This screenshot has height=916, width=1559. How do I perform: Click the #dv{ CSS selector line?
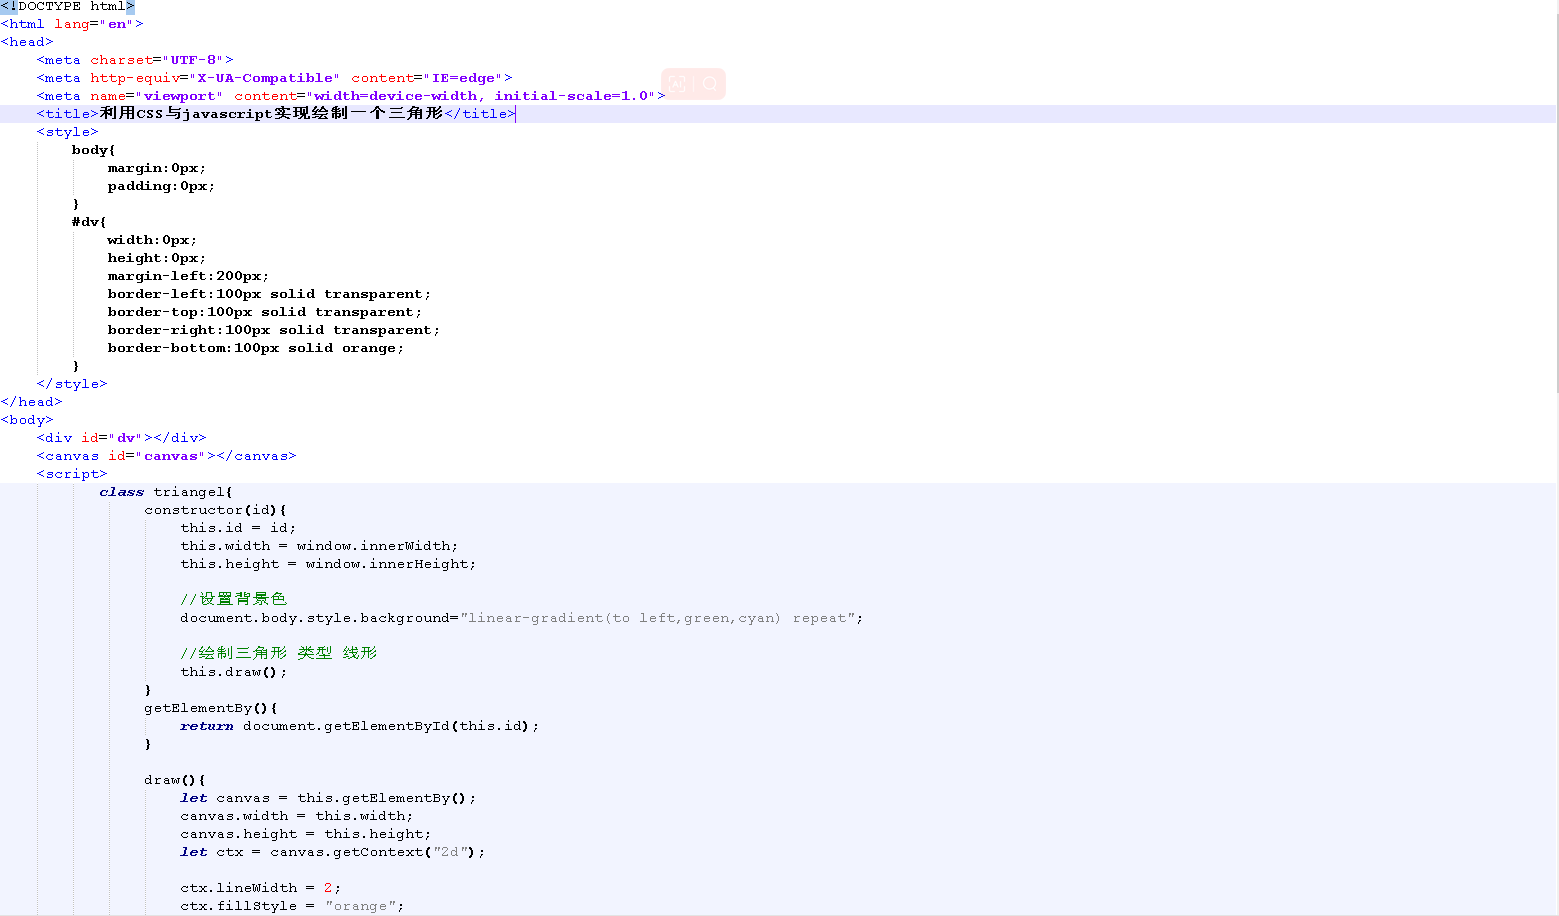point(89,222)
